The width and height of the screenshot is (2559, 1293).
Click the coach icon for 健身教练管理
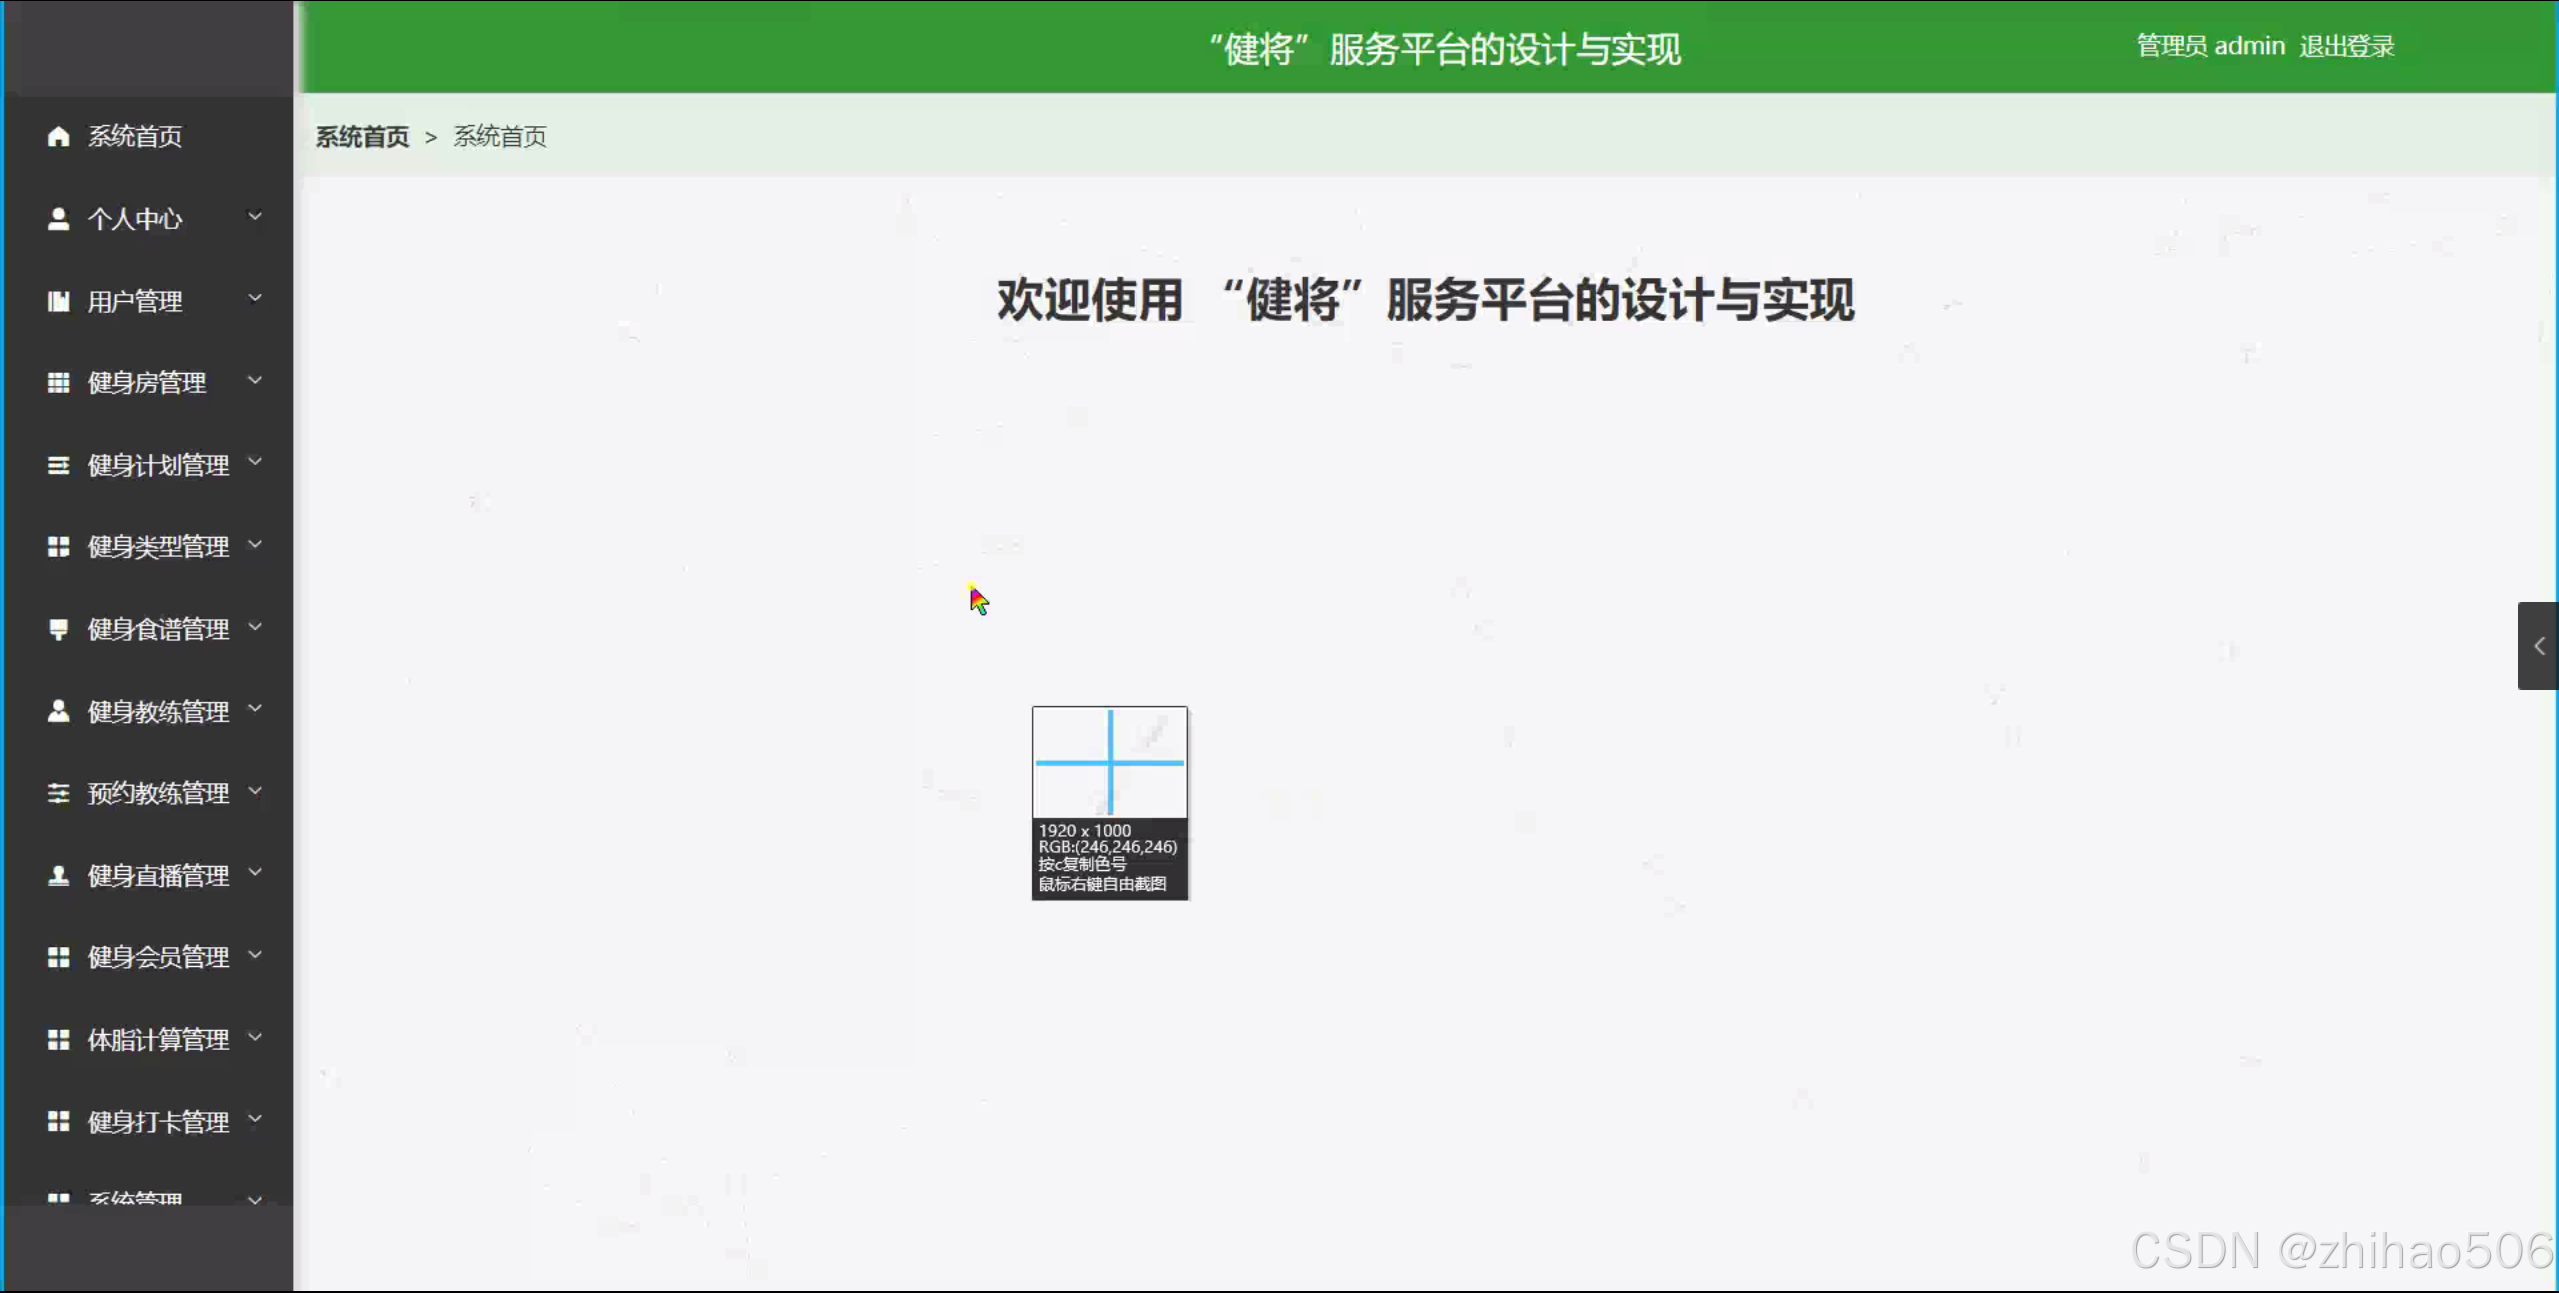click(58, 711)
